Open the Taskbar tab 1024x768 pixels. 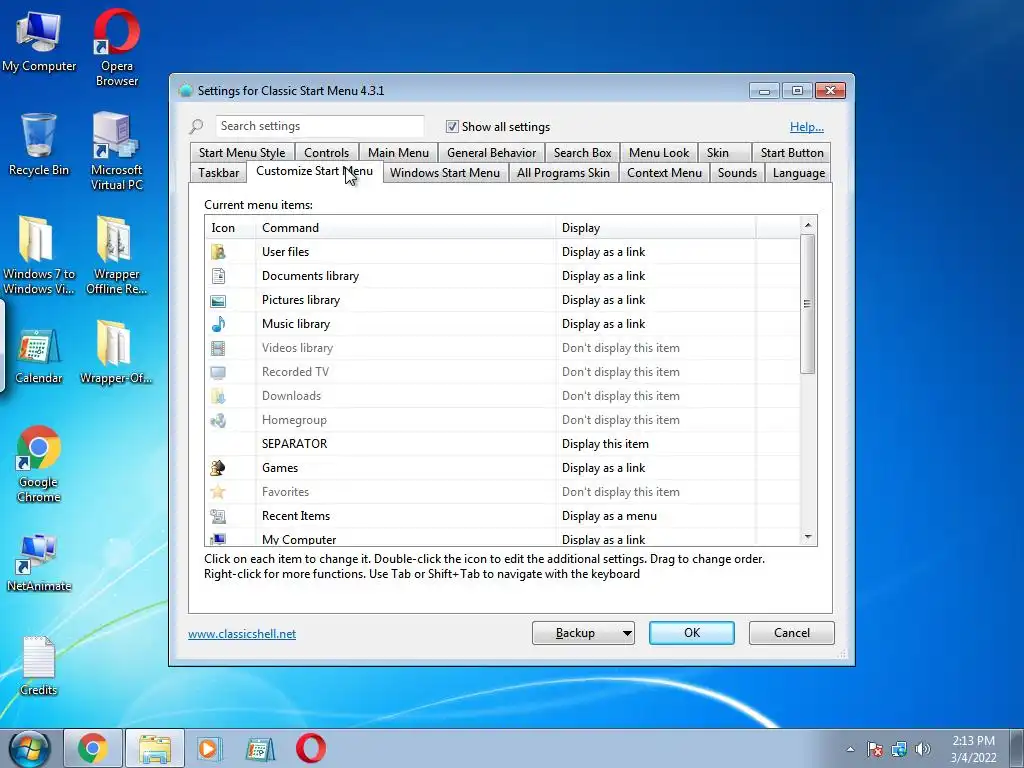pyautogui.click(x=218, y=173)
